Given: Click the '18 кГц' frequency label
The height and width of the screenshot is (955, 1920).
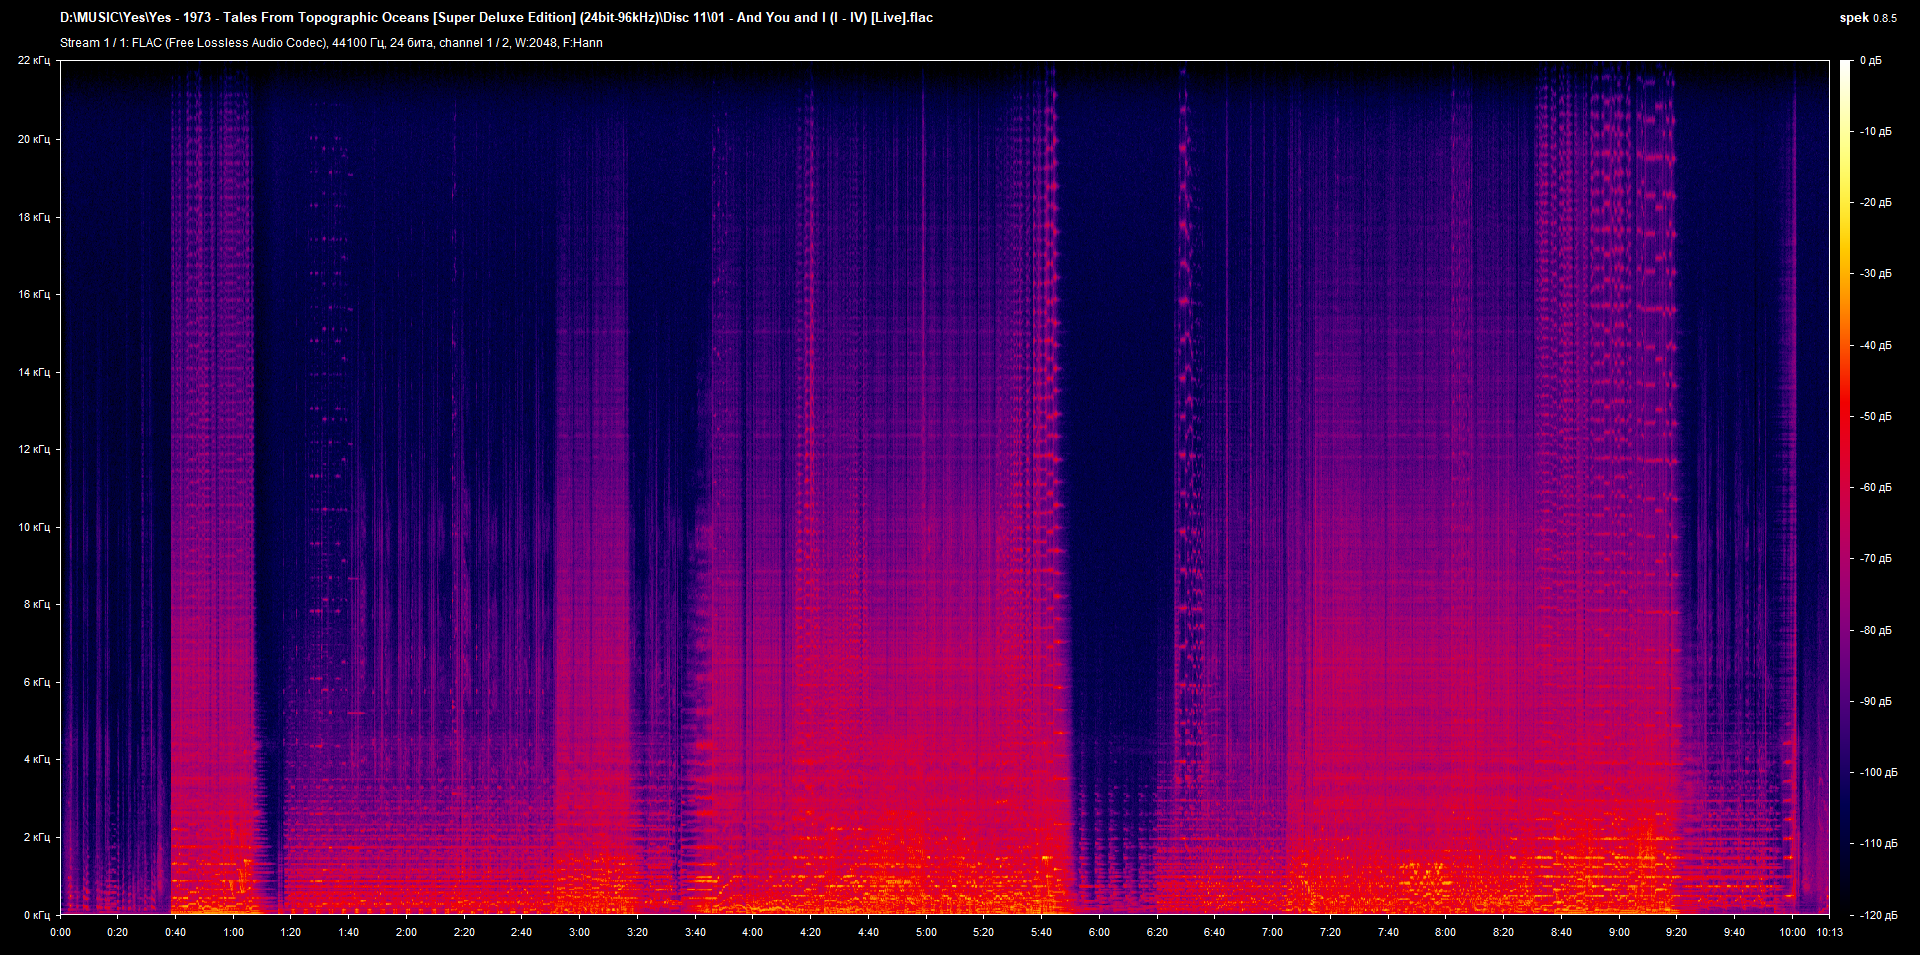Looking at the screenshot, I should [x=34, y=217].
